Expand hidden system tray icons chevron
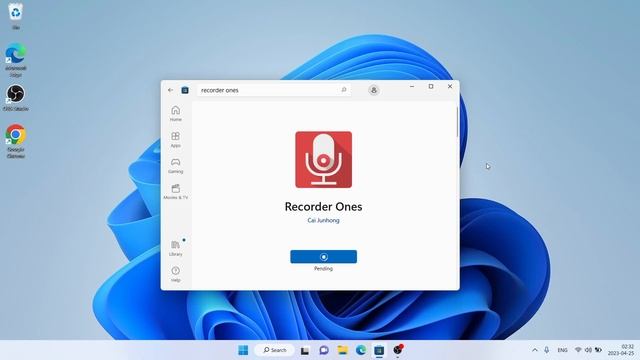Screen dimensions: 640x360 535,350
